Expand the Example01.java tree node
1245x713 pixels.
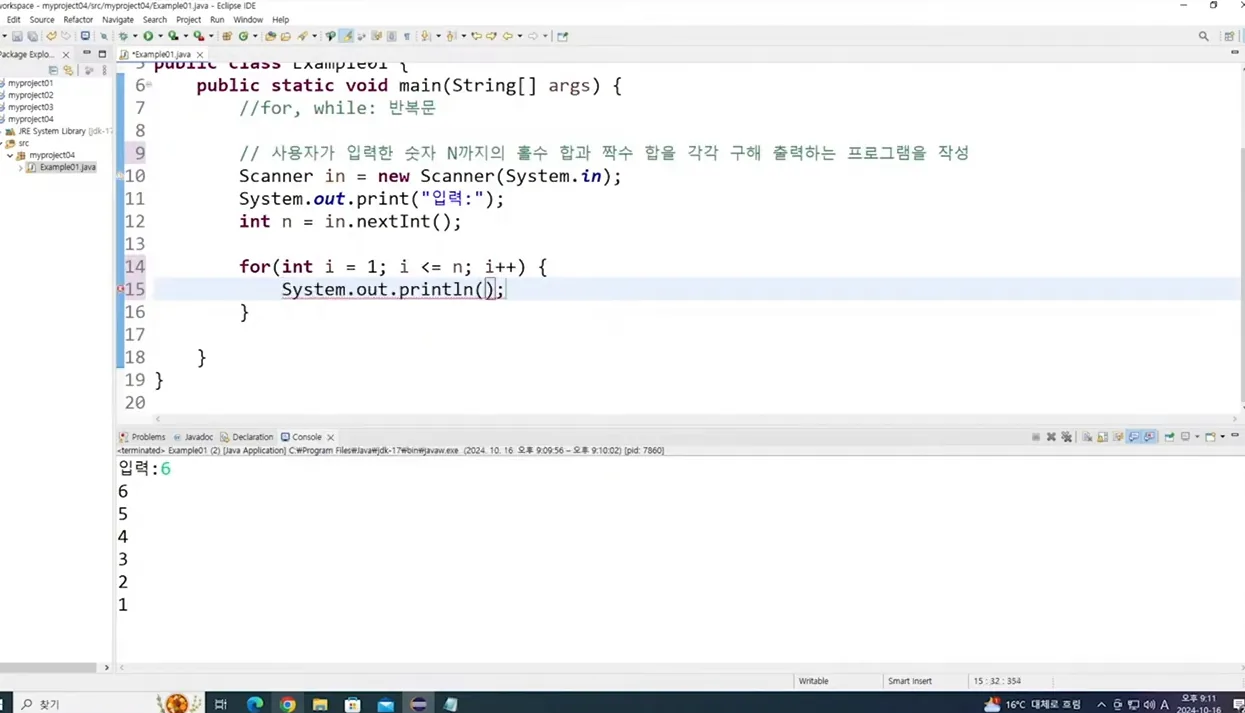coord(21,167)
